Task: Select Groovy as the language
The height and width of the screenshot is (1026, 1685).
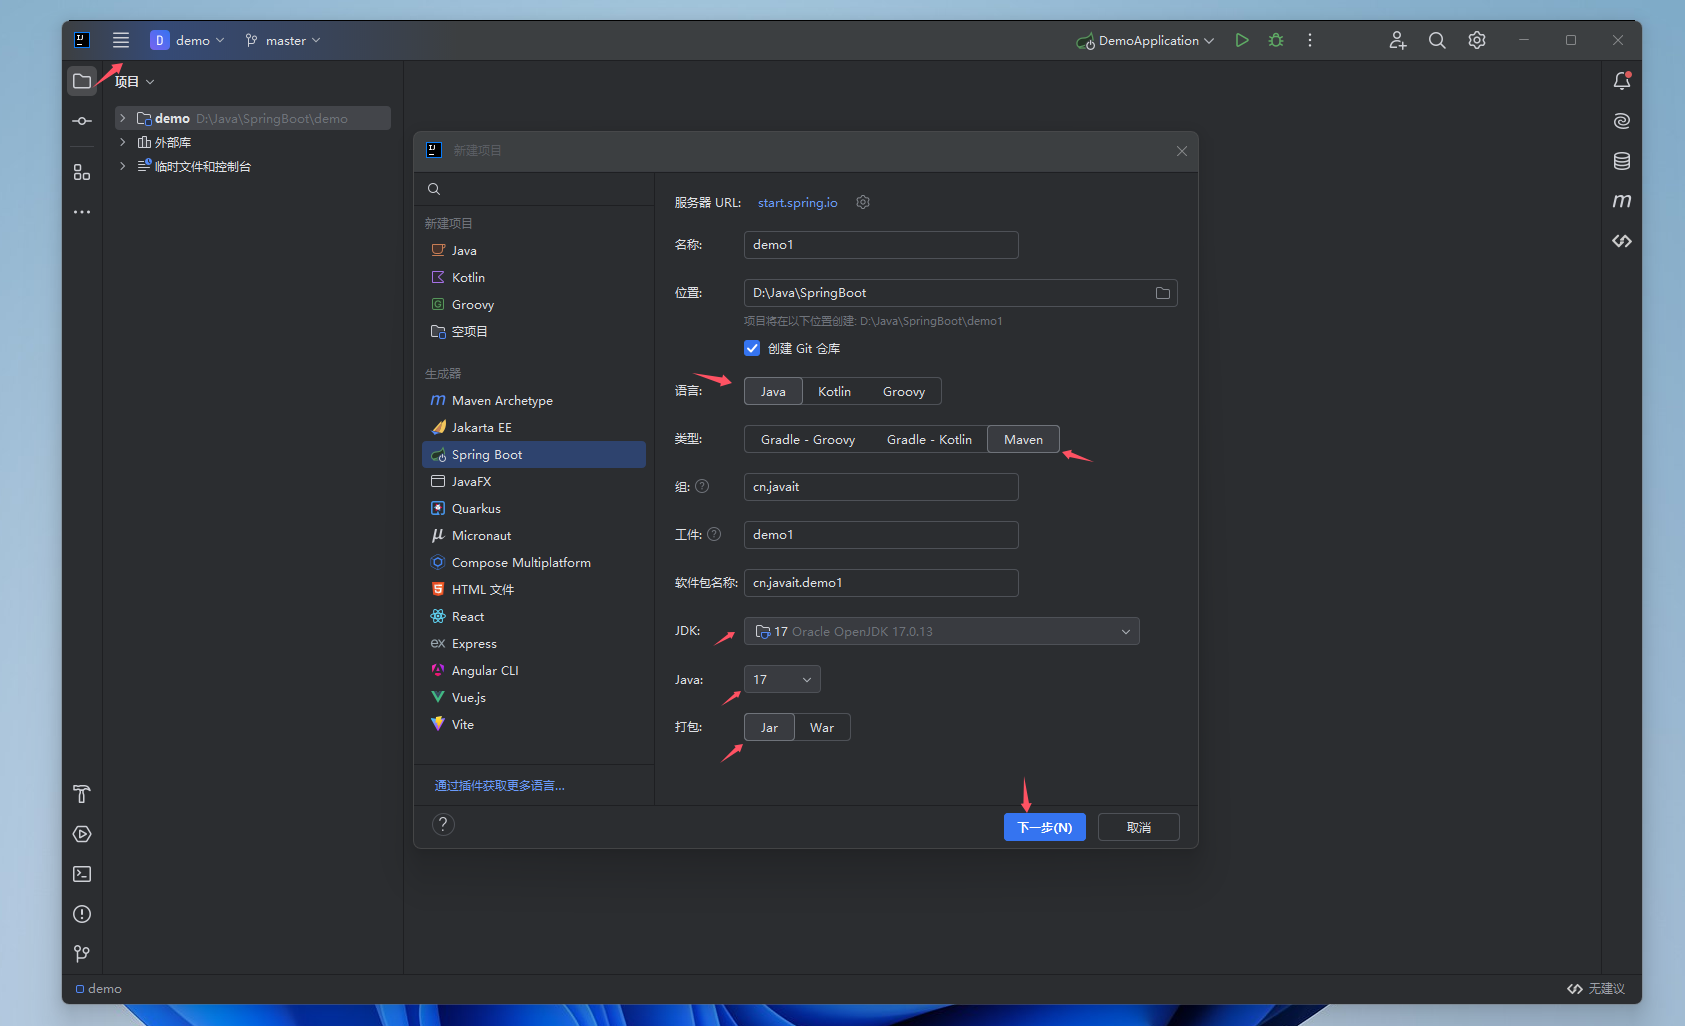Action: (x=904, y=391)
